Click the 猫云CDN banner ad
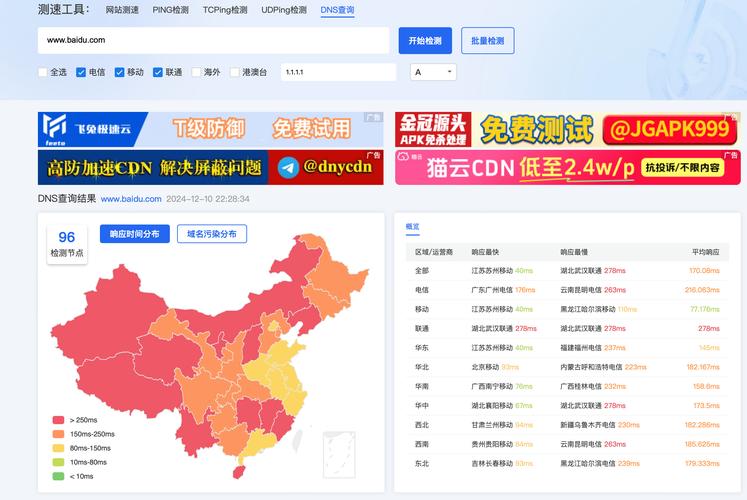Viewport: 747px width, 500px height. (566, 167)
